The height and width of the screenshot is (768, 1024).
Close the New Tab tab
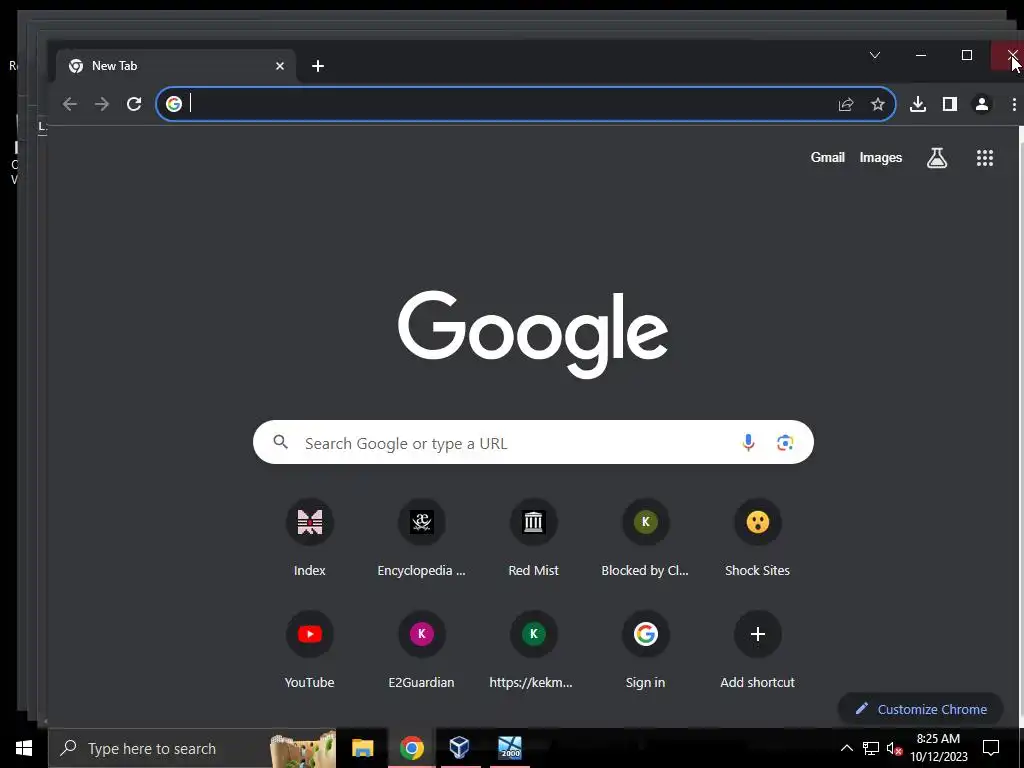coord(280,66)
